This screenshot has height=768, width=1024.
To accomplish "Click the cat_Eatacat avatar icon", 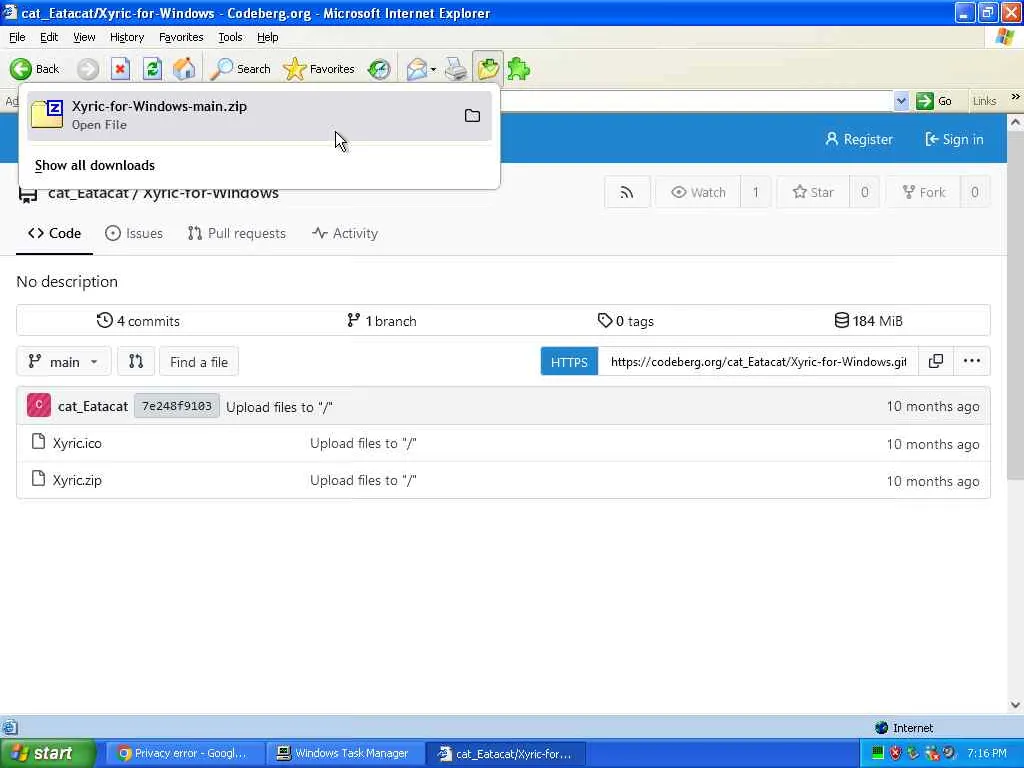I will click(39, 406).
